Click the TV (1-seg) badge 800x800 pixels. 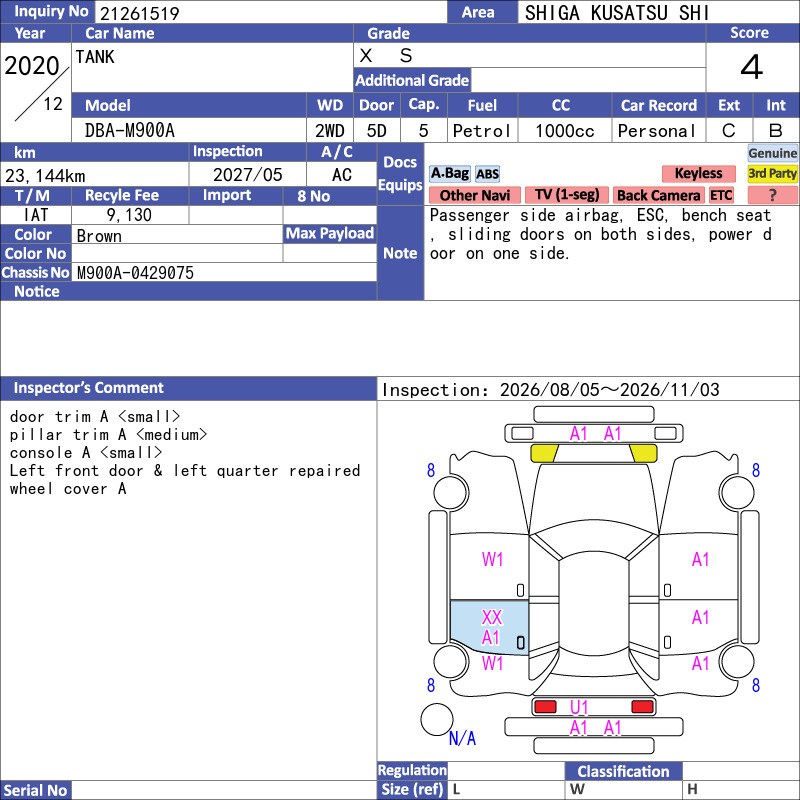click(x=567, y=195)
